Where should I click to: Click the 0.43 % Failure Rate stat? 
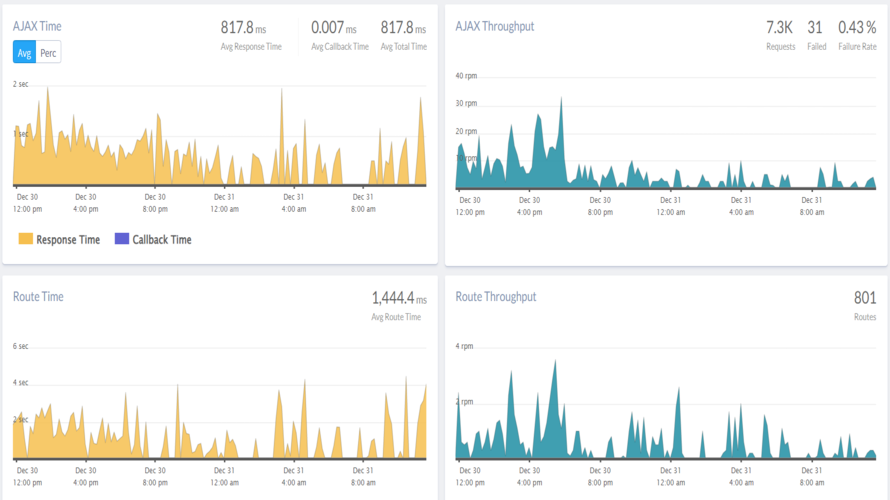point(857,35)
